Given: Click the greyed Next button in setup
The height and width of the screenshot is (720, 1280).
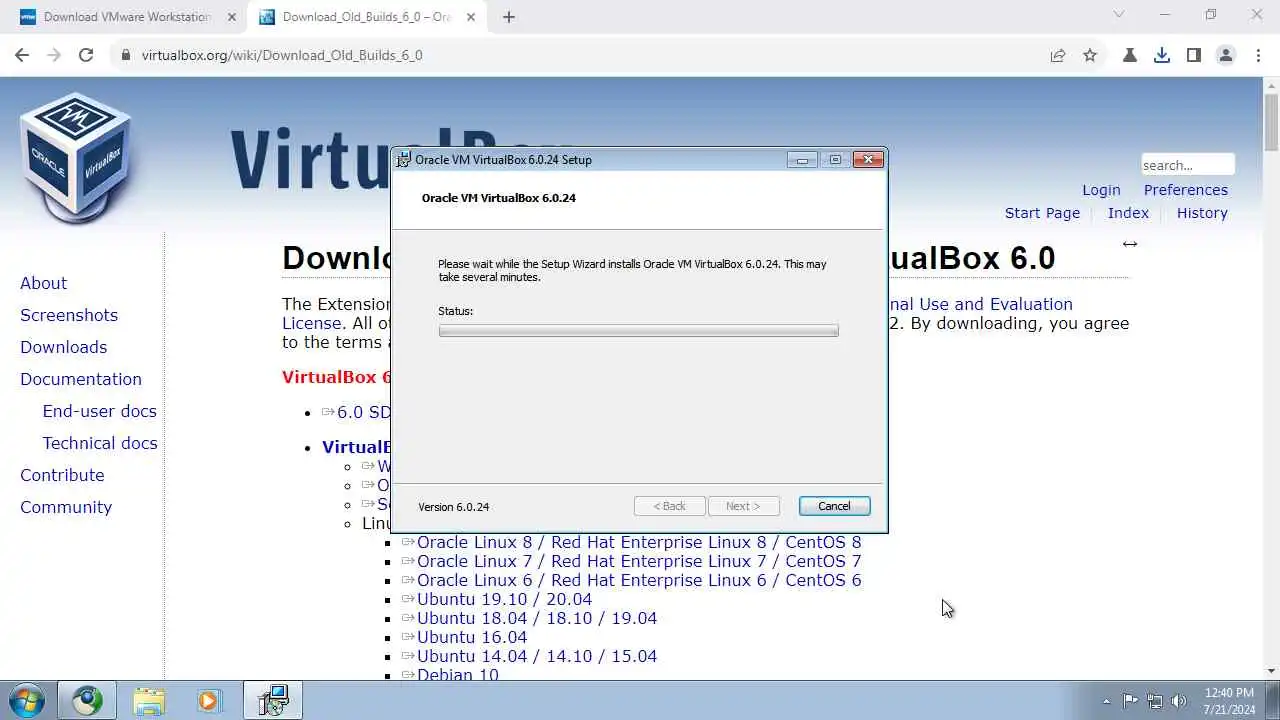Looking at the screenshot, I should pyautogui.click(x=743, y=506).
